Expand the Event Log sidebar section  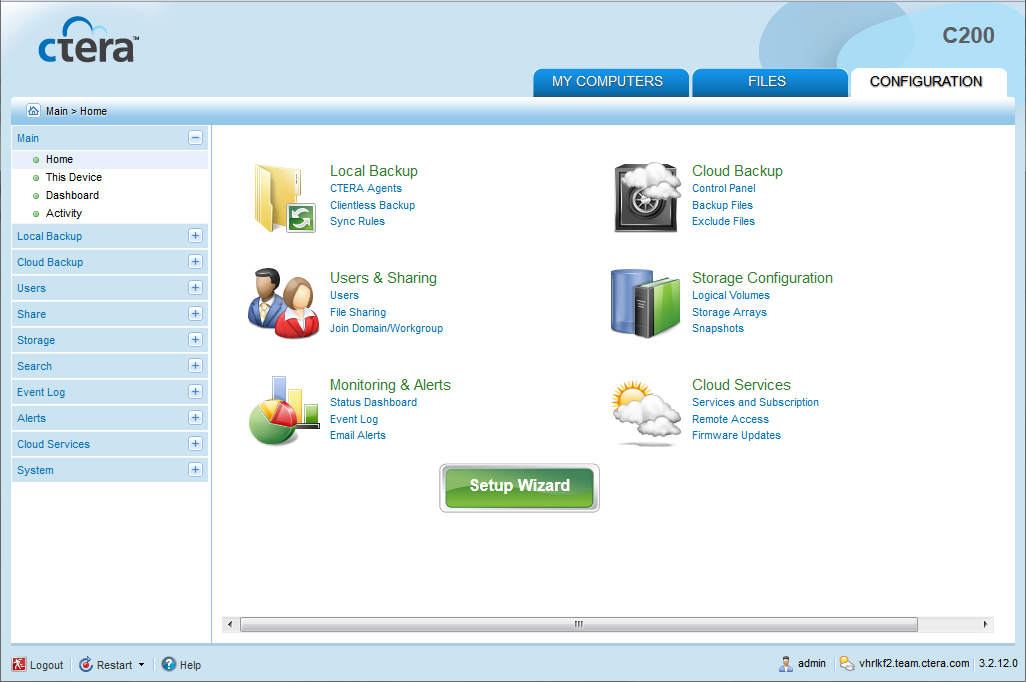tap(195, 391)
